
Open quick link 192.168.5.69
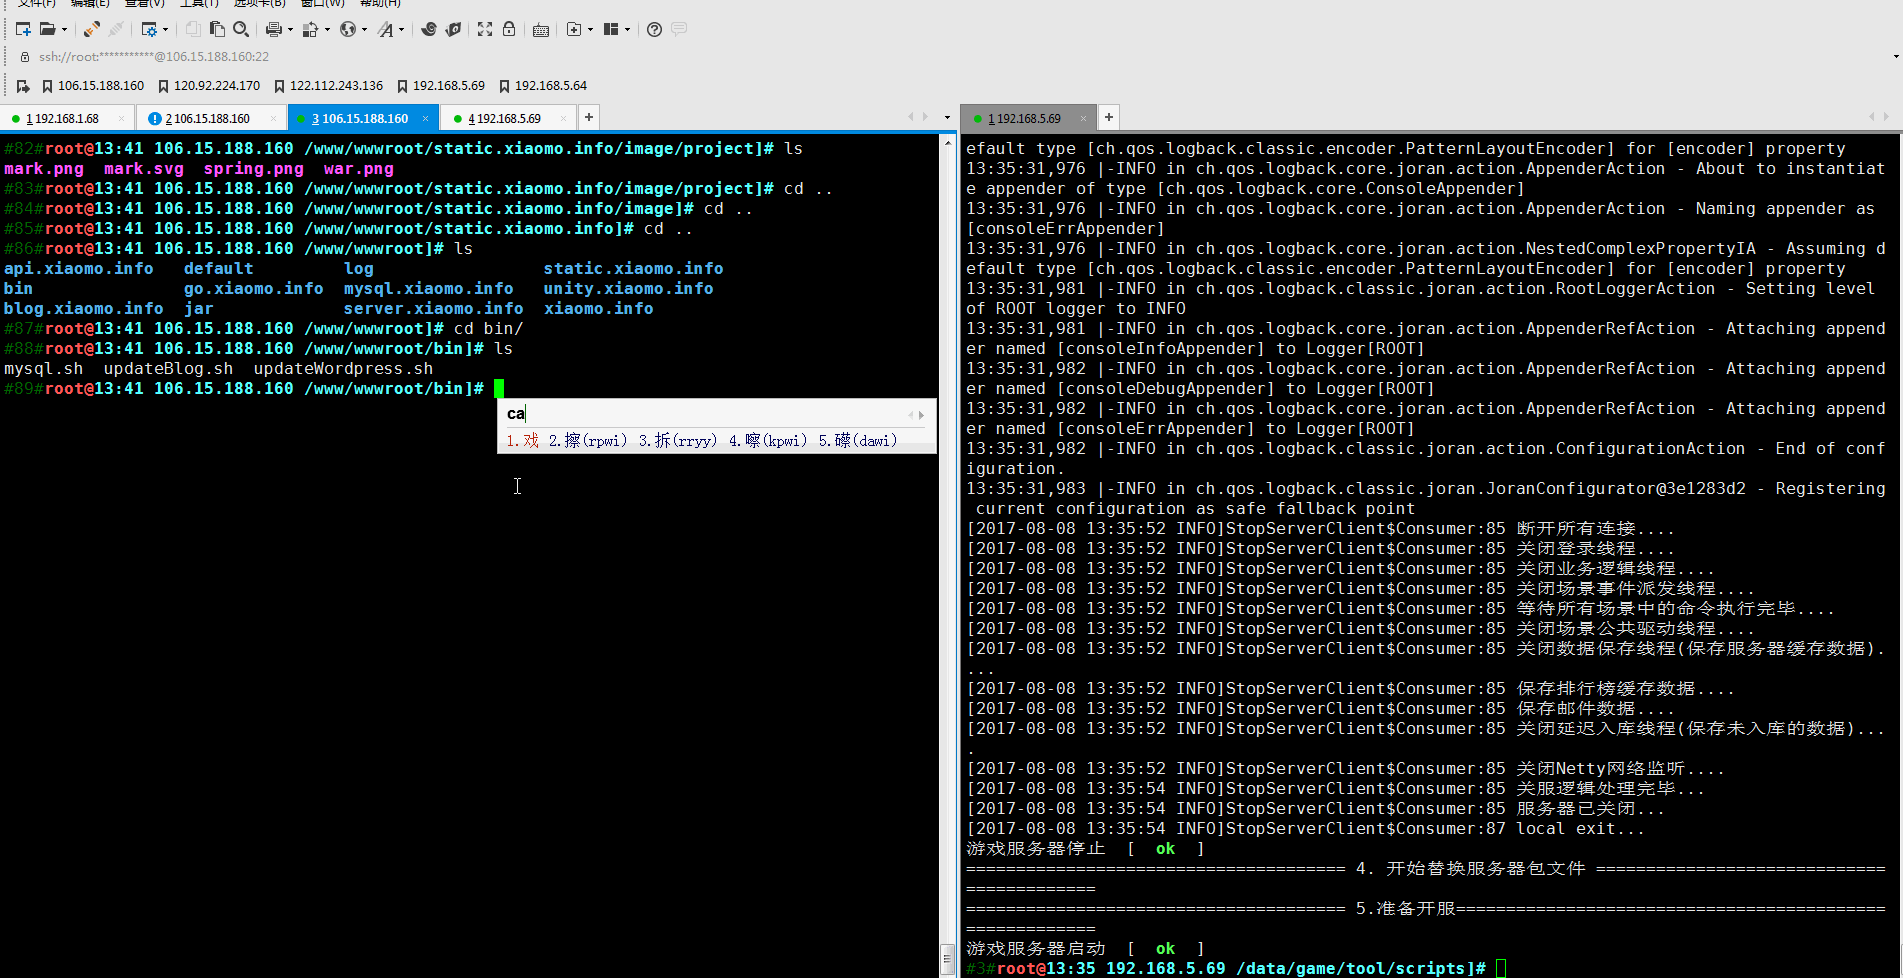(441, 86)
